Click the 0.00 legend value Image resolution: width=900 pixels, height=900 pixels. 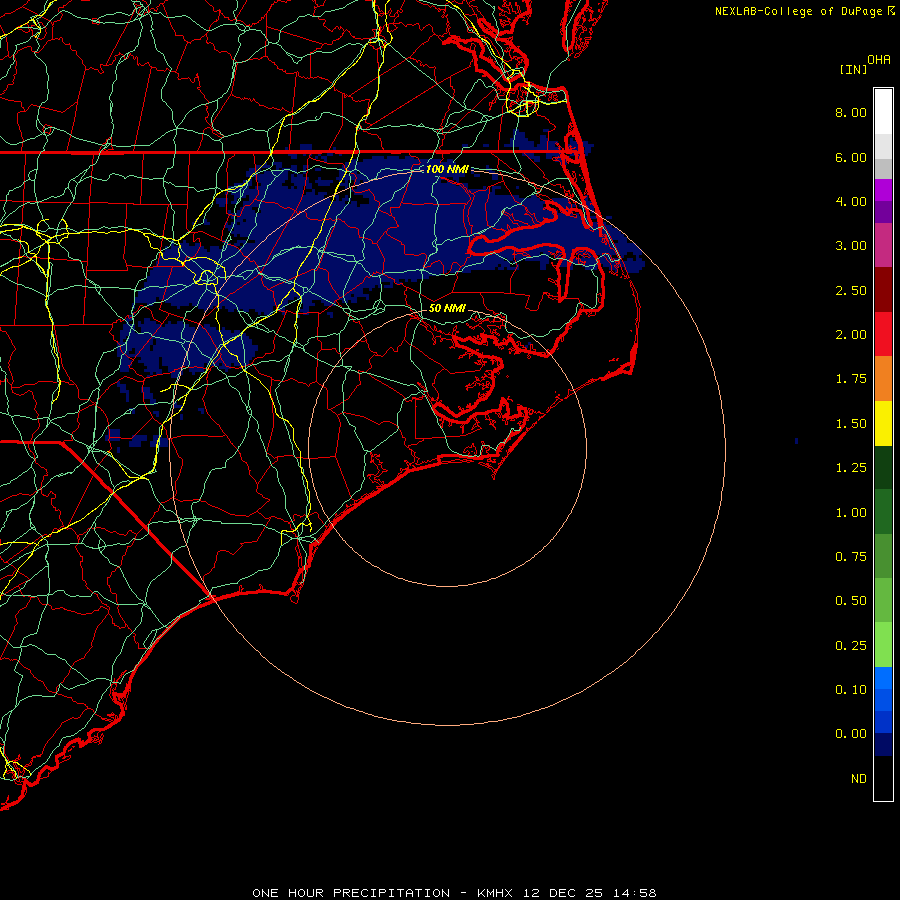tap(851, 734)
